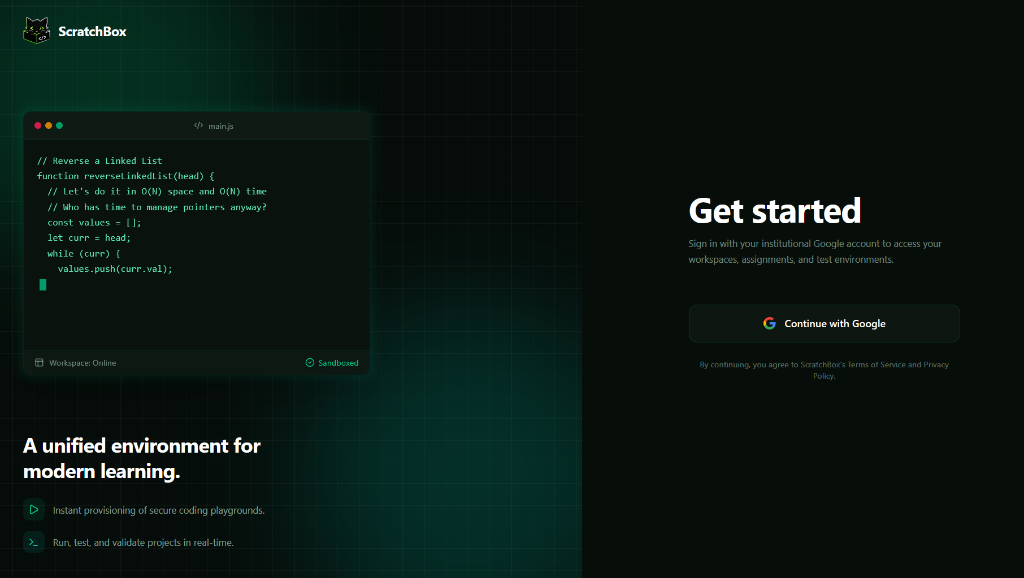Screen dimensions: 1024x578
Task: Click the red window dot in code card
Action: pyautogui.click(x=38, y=125)
